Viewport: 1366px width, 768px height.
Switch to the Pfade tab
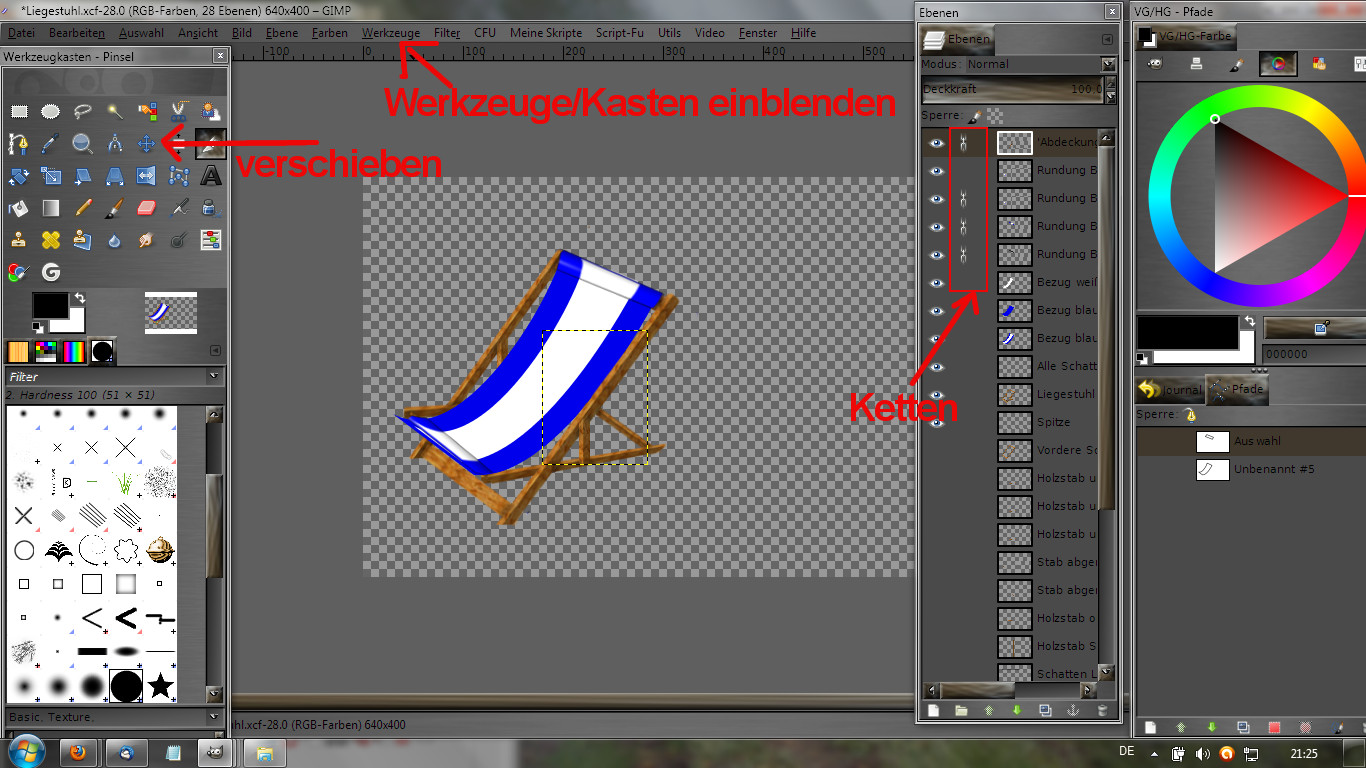point(1237,390)
